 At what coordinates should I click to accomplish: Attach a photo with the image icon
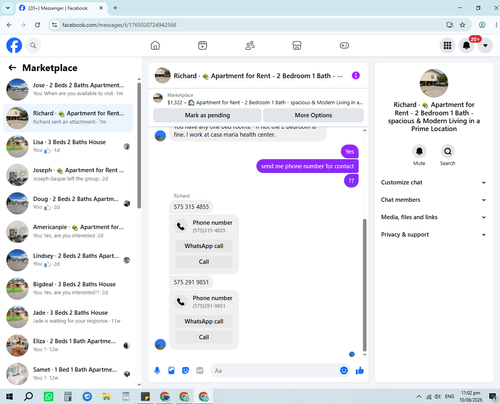[x=171, y=370]
